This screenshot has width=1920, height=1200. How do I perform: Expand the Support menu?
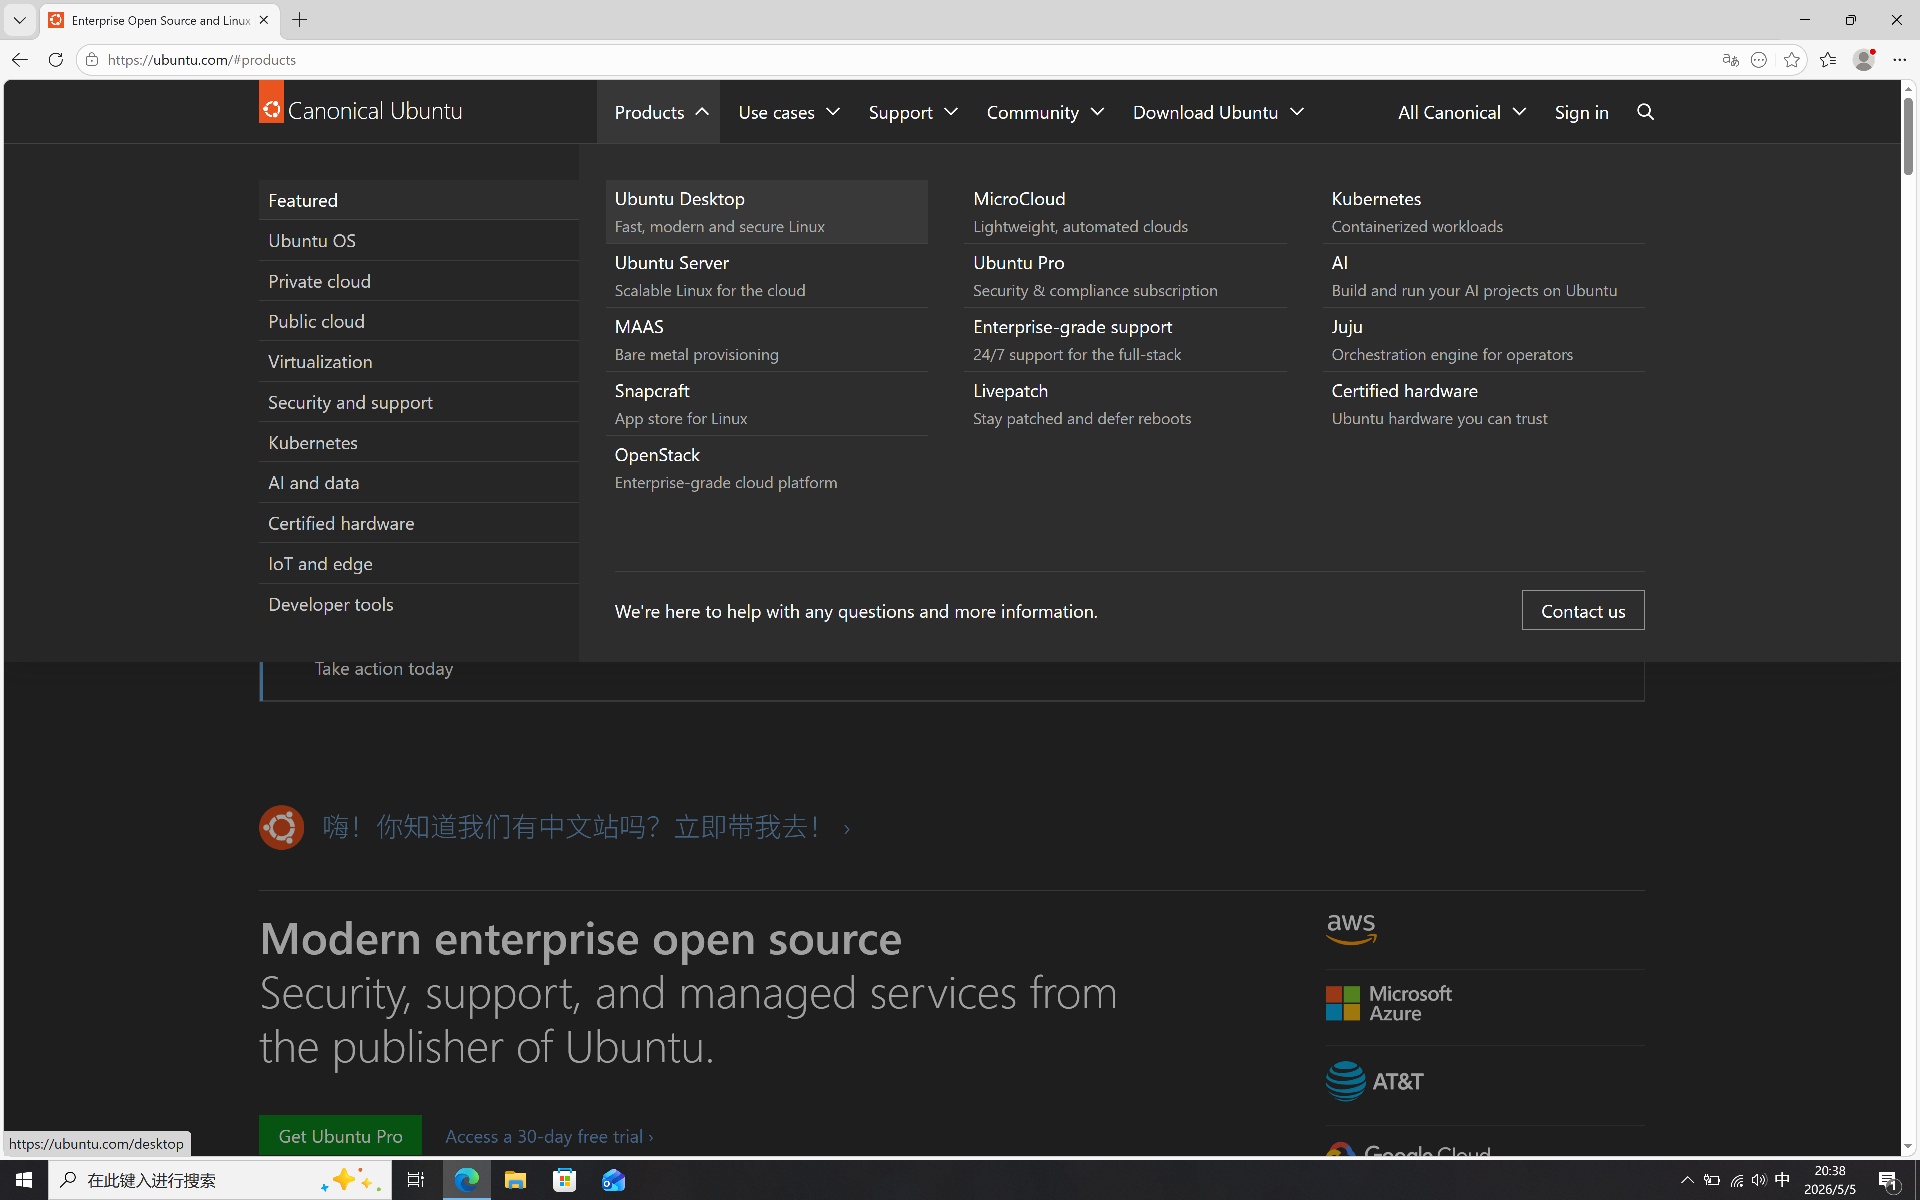[913, 112]
